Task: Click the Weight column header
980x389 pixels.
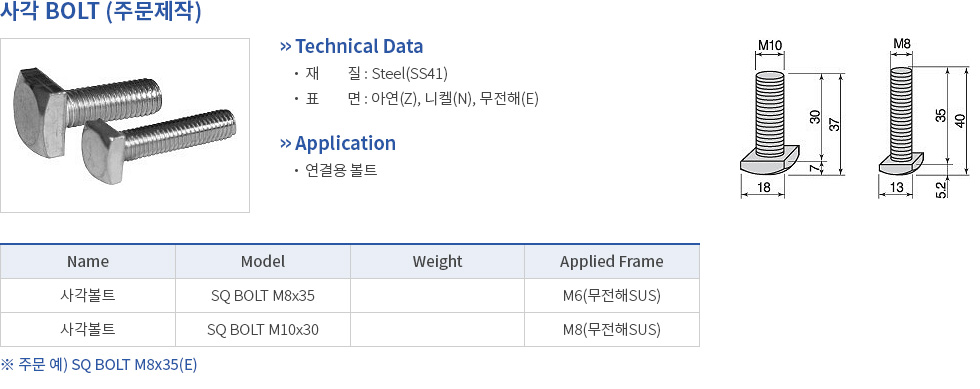Action: (438, 261)
